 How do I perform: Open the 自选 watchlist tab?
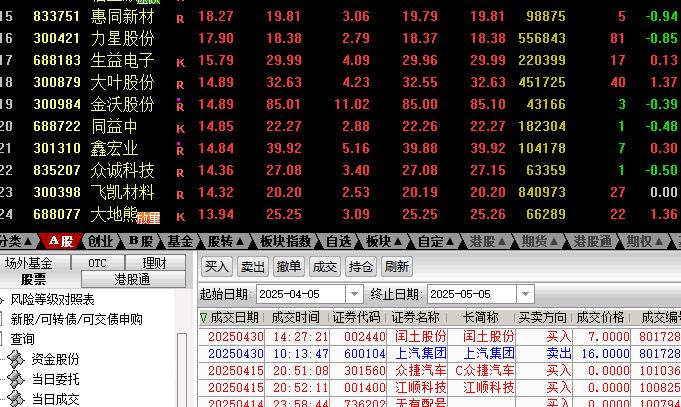pos(338,241)
